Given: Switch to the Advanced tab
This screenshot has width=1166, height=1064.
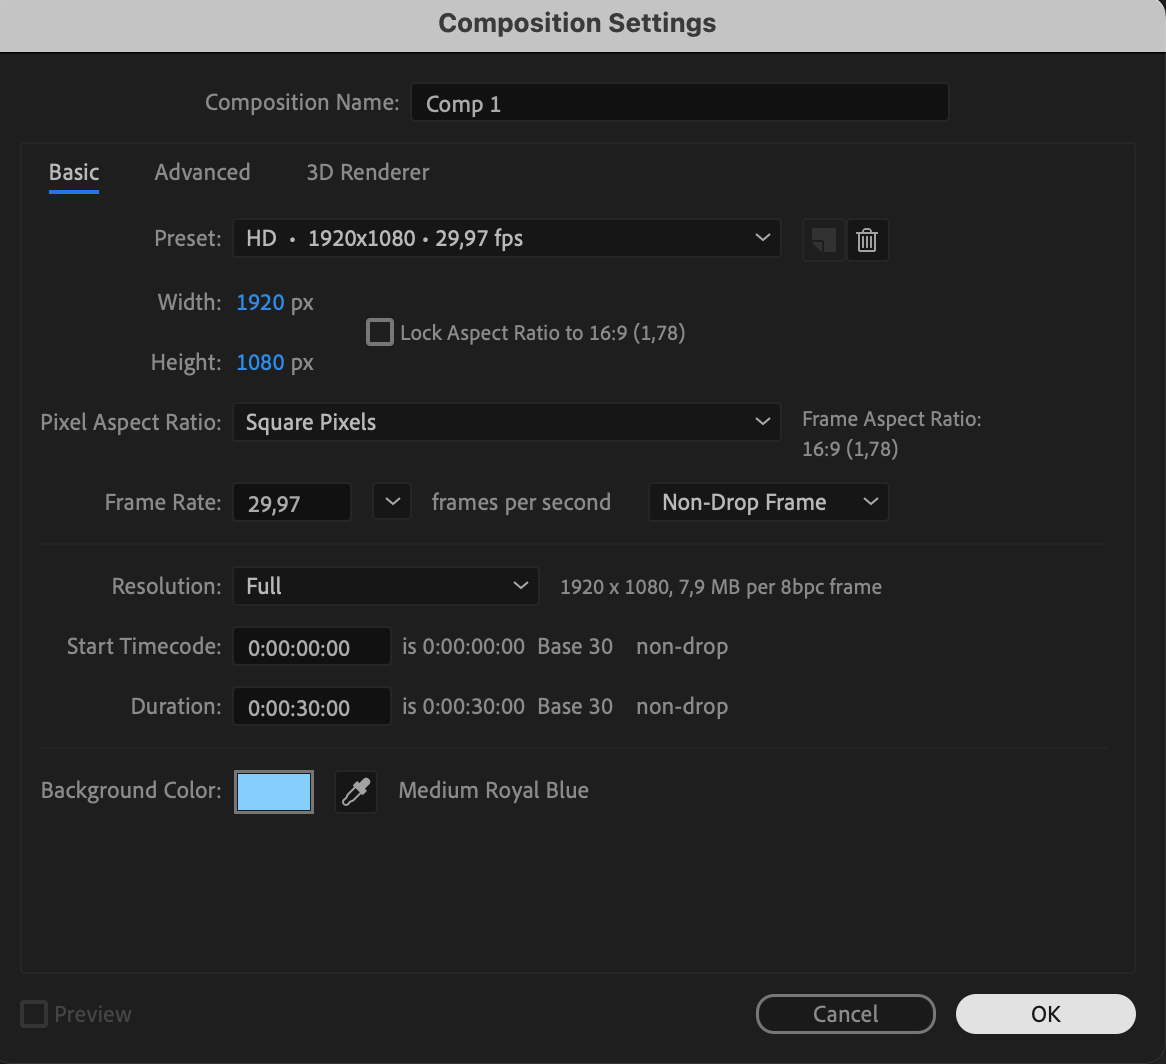Looking at the screenshot, I should 202,172.
